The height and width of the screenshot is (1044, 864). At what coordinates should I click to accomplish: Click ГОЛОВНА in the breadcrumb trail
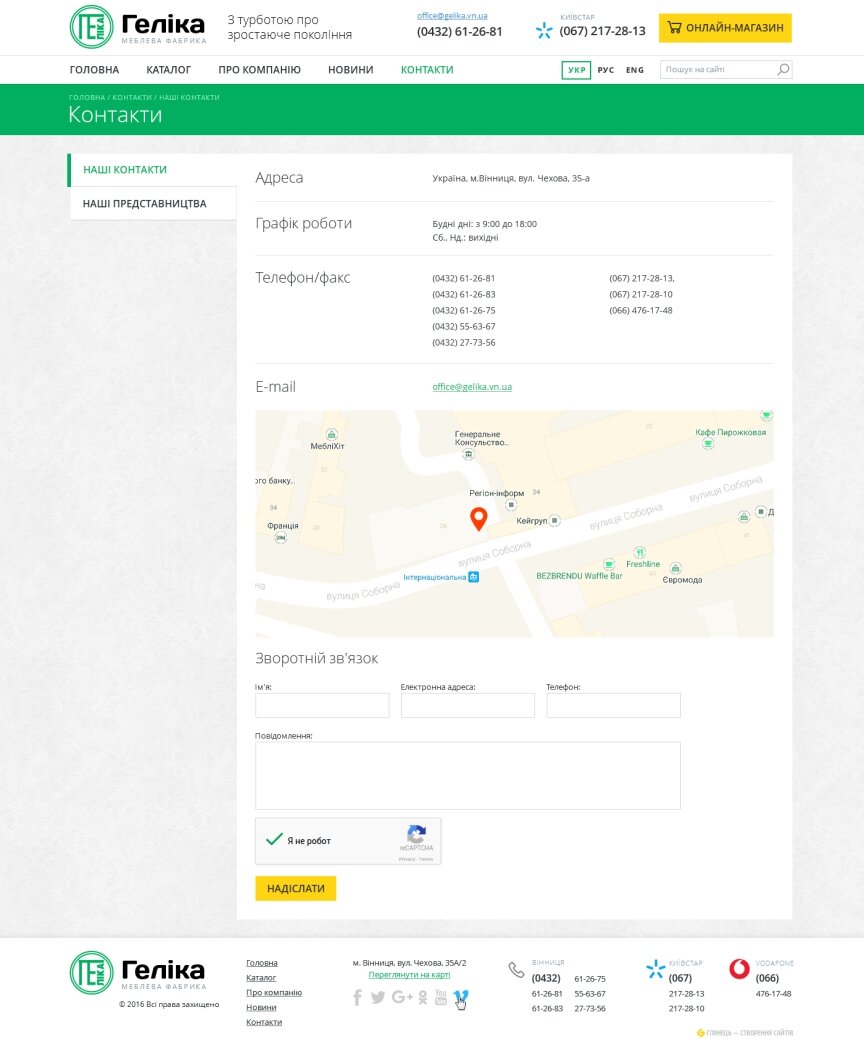(x=87, y=97)
